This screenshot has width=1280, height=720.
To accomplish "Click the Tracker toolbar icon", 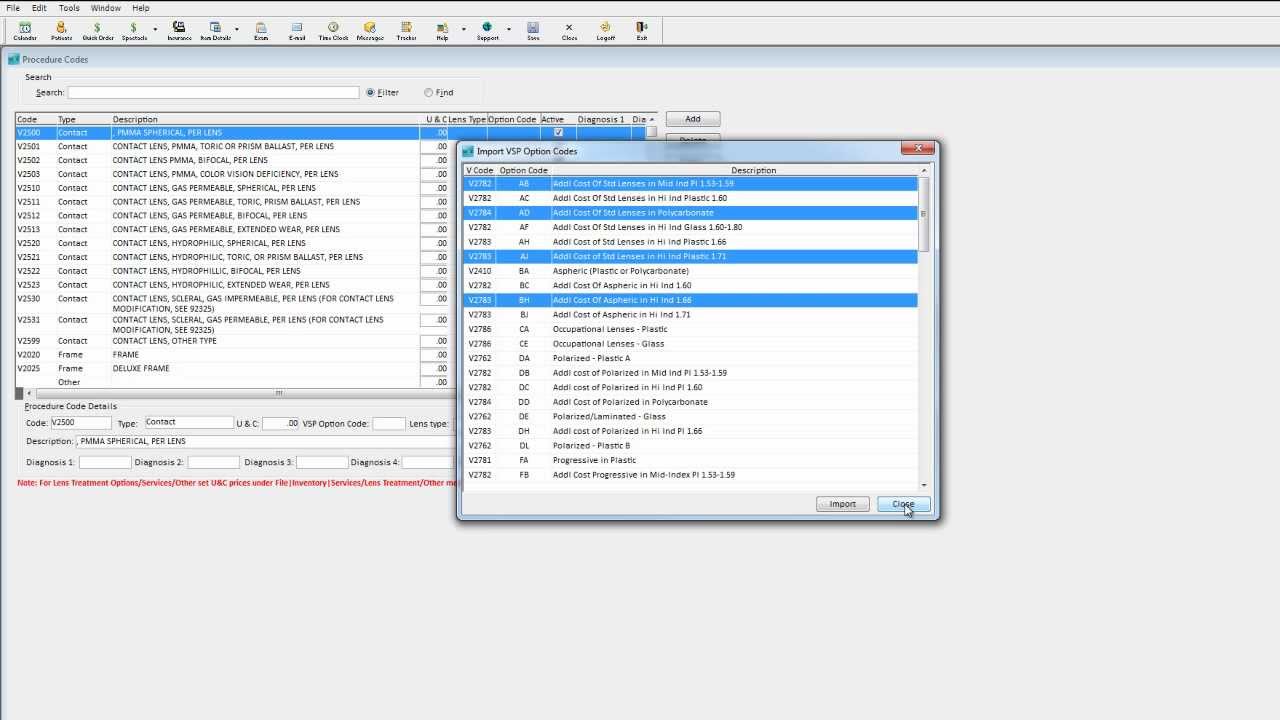I will (x=406, y=31).
